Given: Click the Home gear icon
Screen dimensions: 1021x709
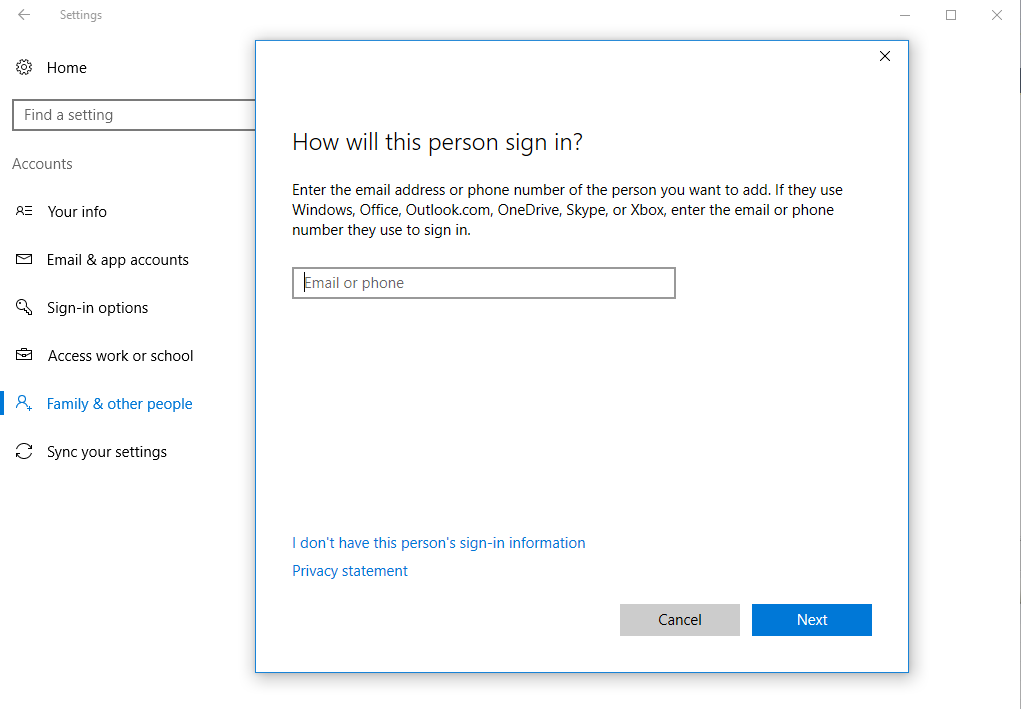Looking at the screenshot, I should (x=24, y=68).
